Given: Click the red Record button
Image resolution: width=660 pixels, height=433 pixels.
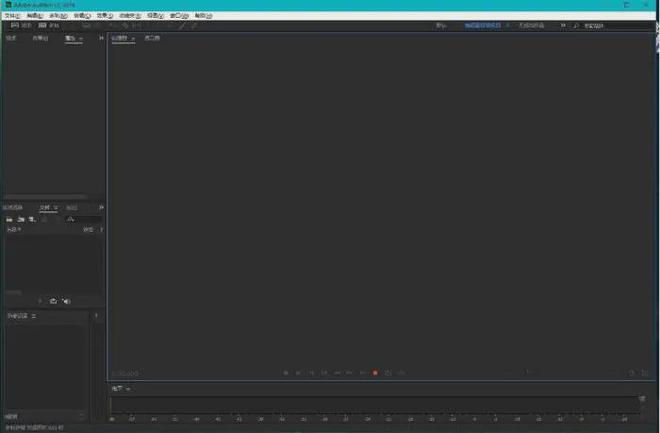Looking at the screenshot, I should pyautogui.click(x=375, y=373).
